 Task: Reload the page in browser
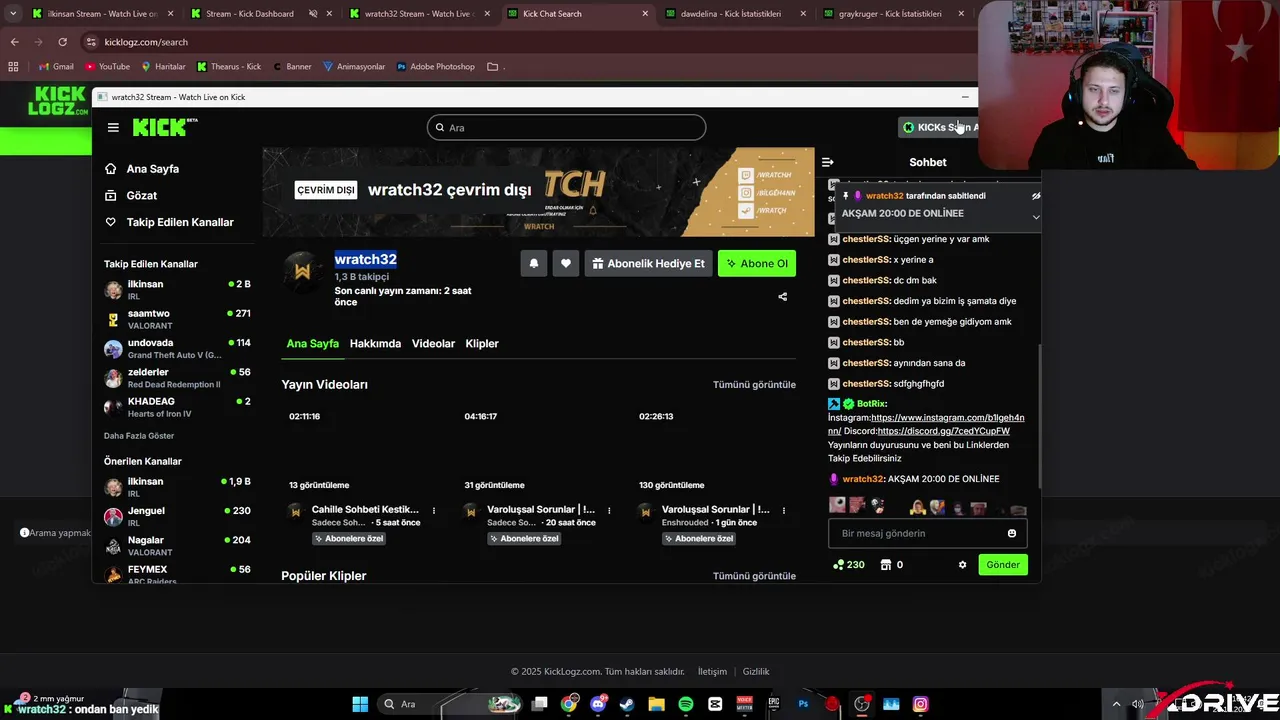[62, 42]
